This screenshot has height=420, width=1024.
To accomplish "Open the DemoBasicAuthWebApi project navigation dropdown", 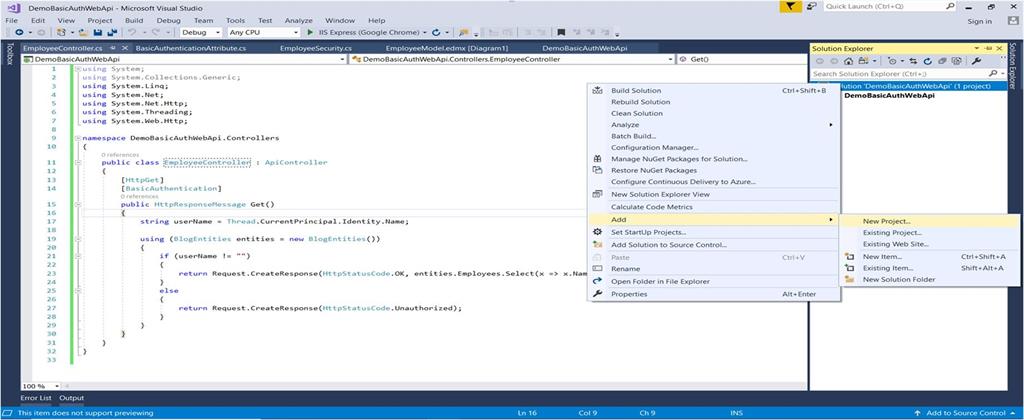I will click(184, 59).
